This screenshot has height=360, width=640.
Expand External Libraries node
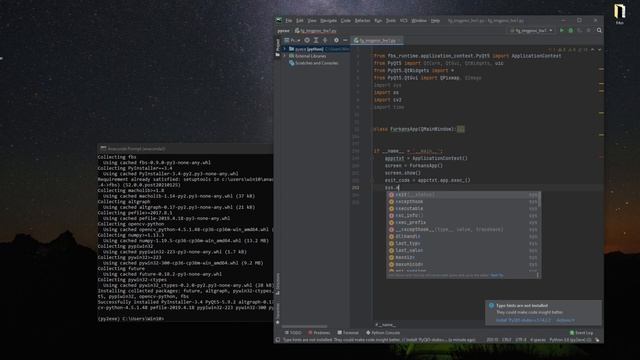tap(285, 56)
